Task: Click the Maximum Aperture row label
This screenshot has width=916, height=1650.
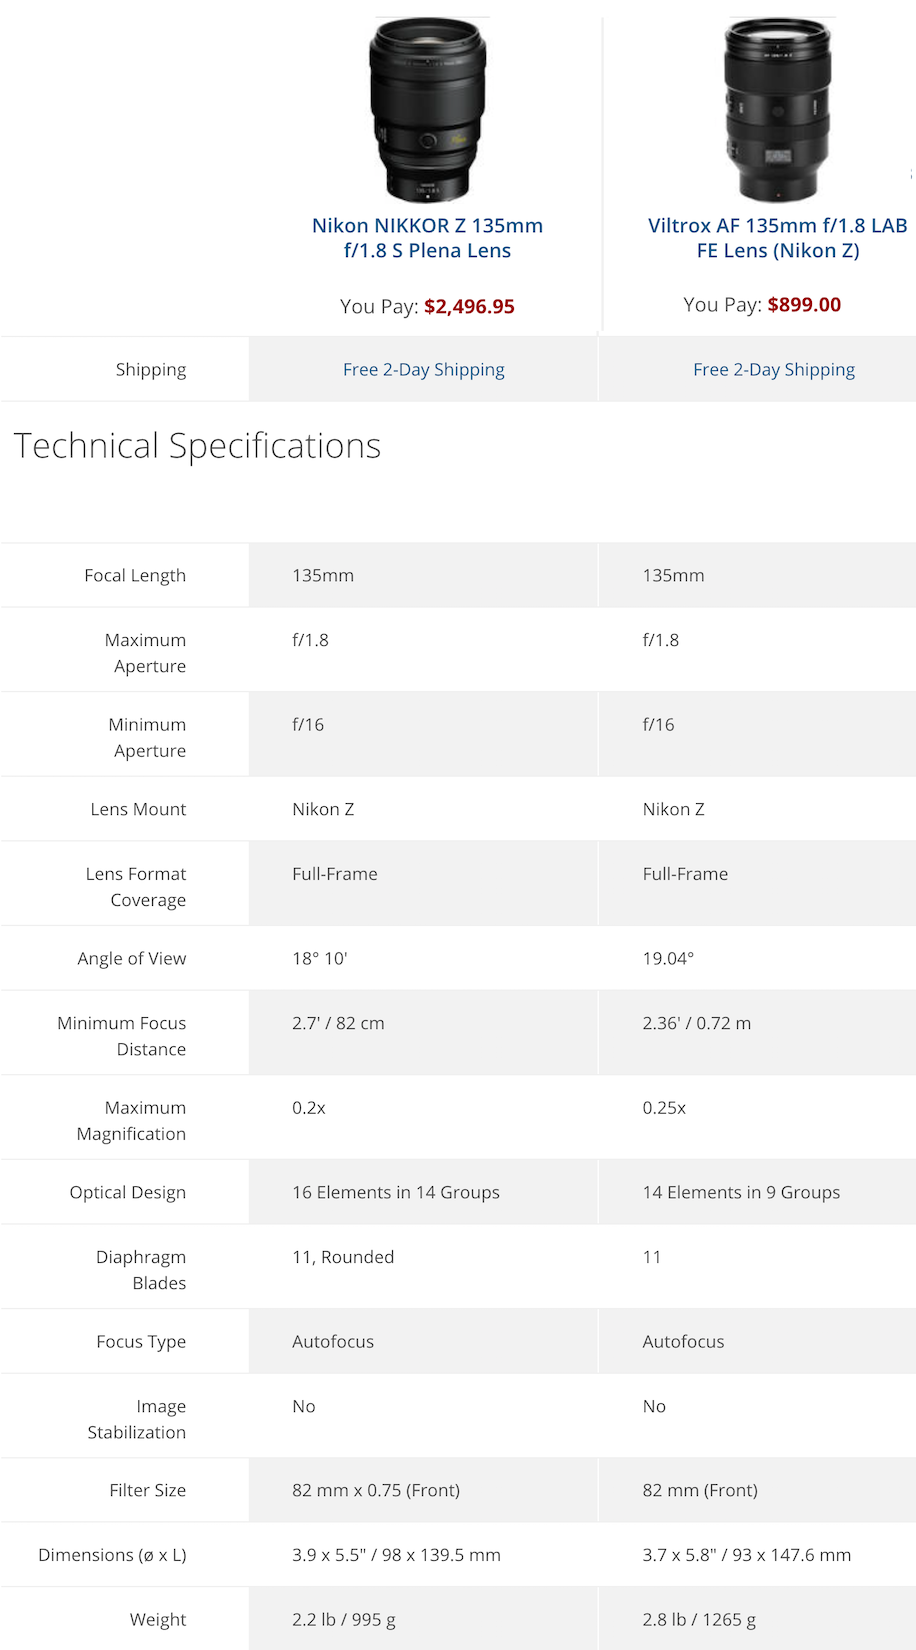Action: coord(145,653)
